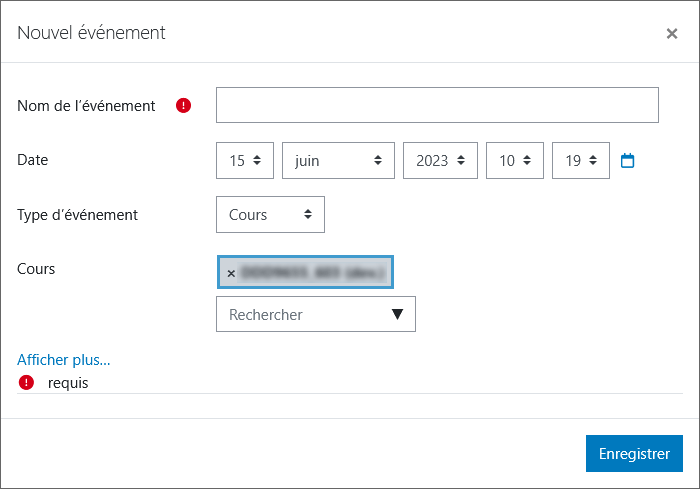Select the blurred selected course tag
Image resolution: width=700 pixels, height=489 pixels.
tap(312, 272)
